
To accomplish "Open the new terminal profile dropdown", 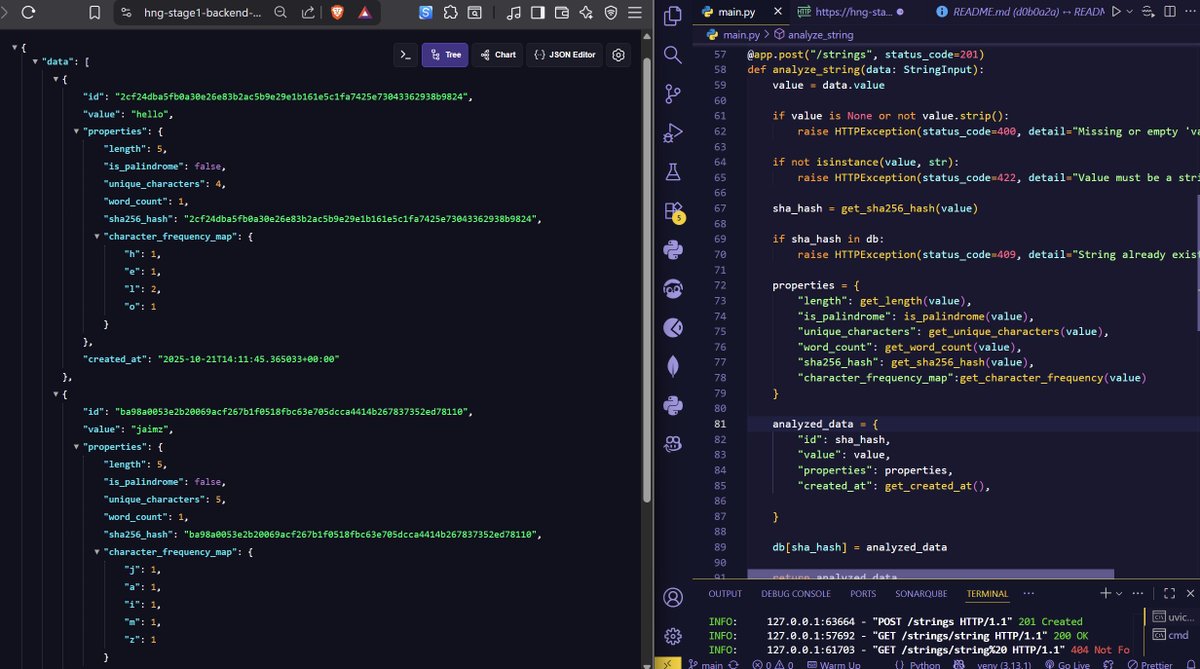I will (x=1119, y=593).
